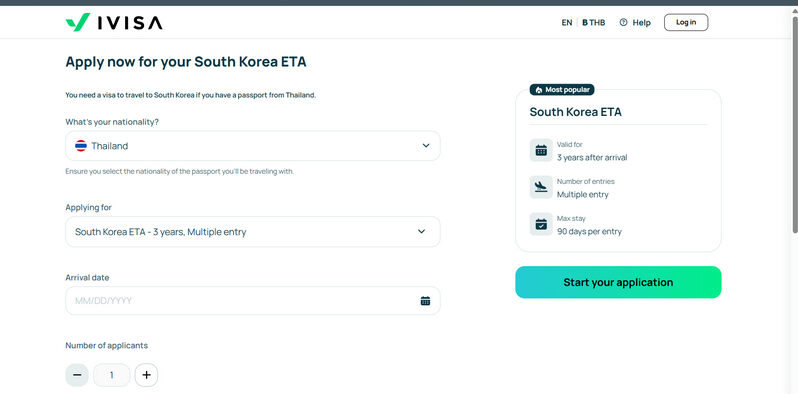The height and width of the screenshot is (394, 798).
Task: Click the Apply now for your South Korea ETA heading
Action: click(186, 62)
